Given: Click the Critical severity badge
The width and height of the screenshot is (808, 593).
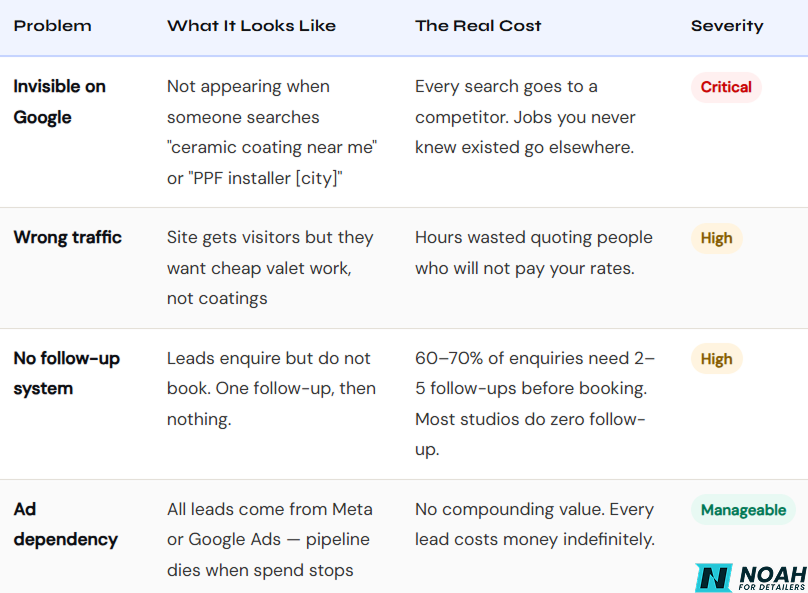Looking at the screenshot, I should [726, 87].
